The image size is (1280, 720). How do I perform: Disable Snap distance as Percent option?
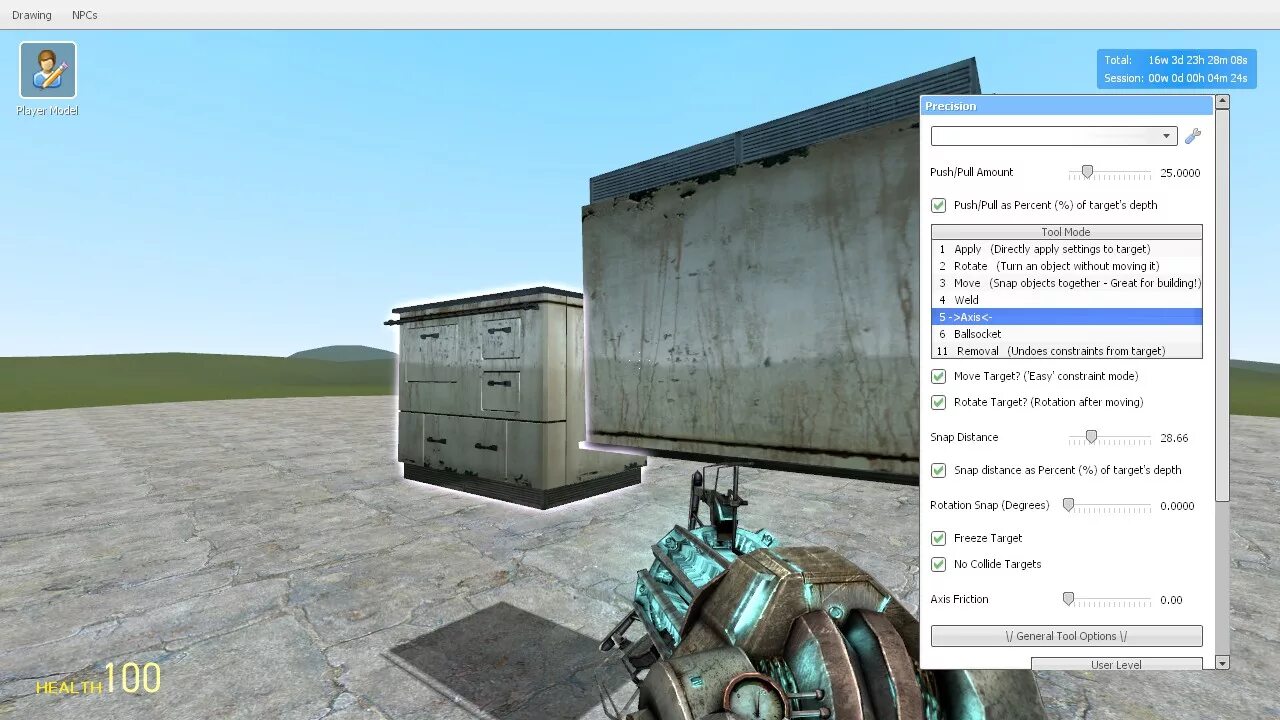point(938,470)
